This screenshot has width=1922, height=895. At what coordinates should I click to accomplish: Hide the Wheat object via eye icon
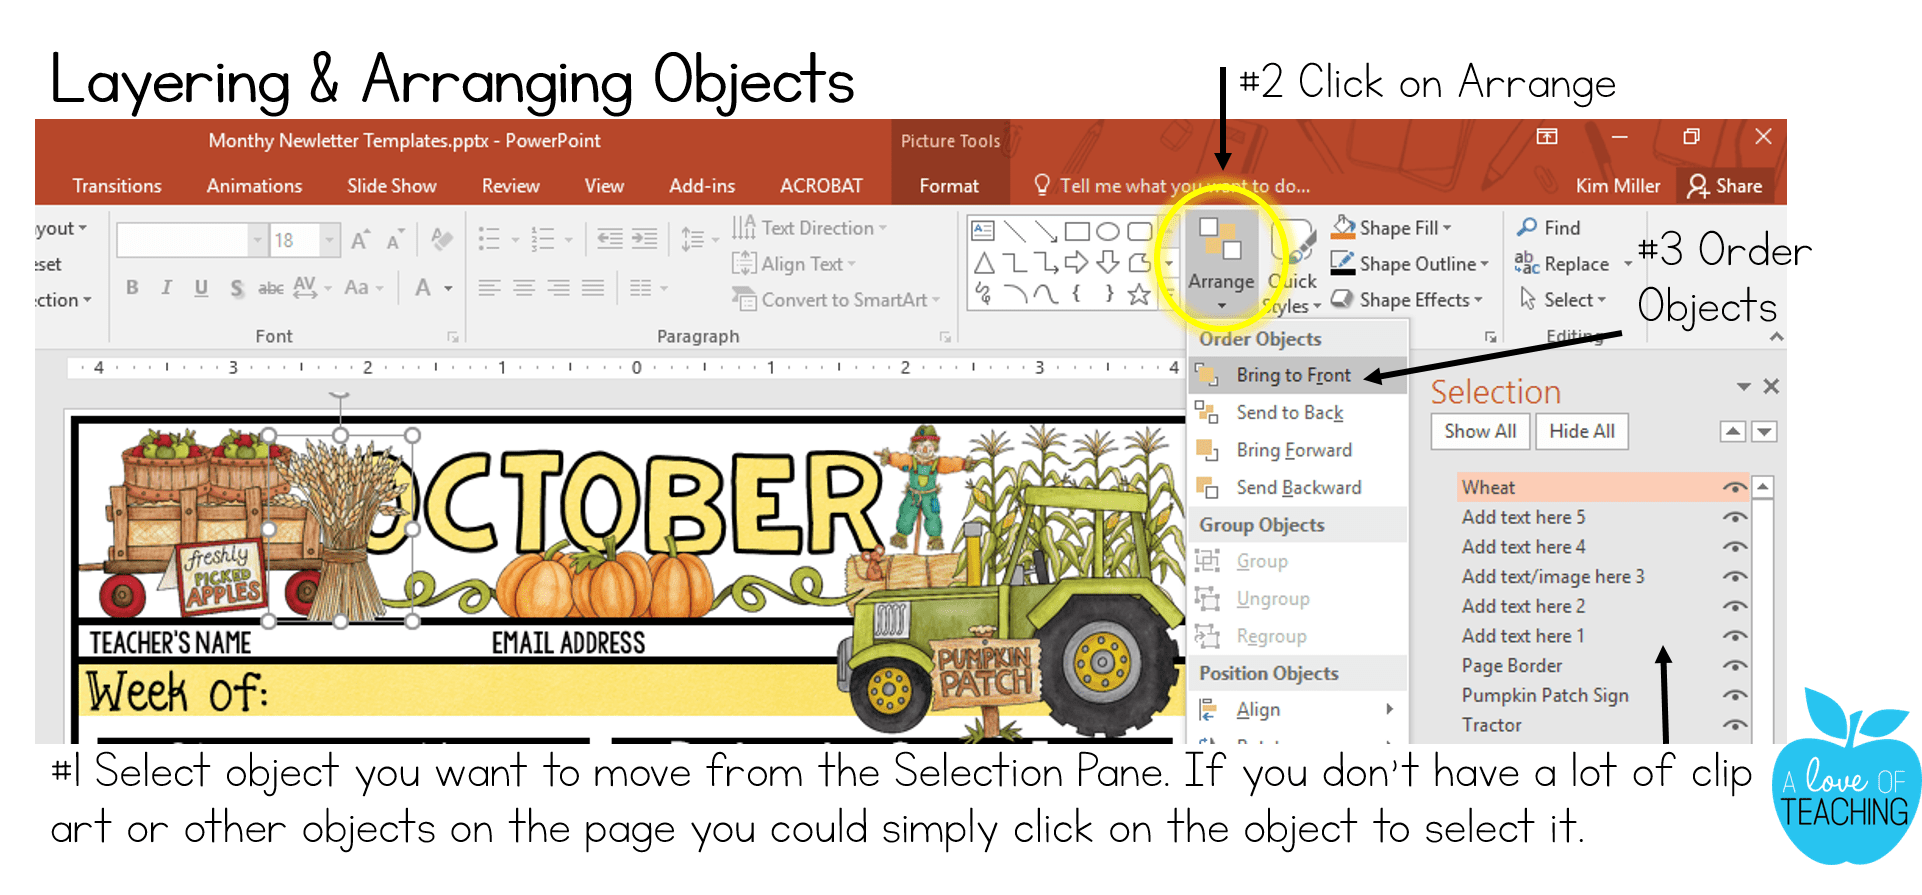(x=1735, y=488)
